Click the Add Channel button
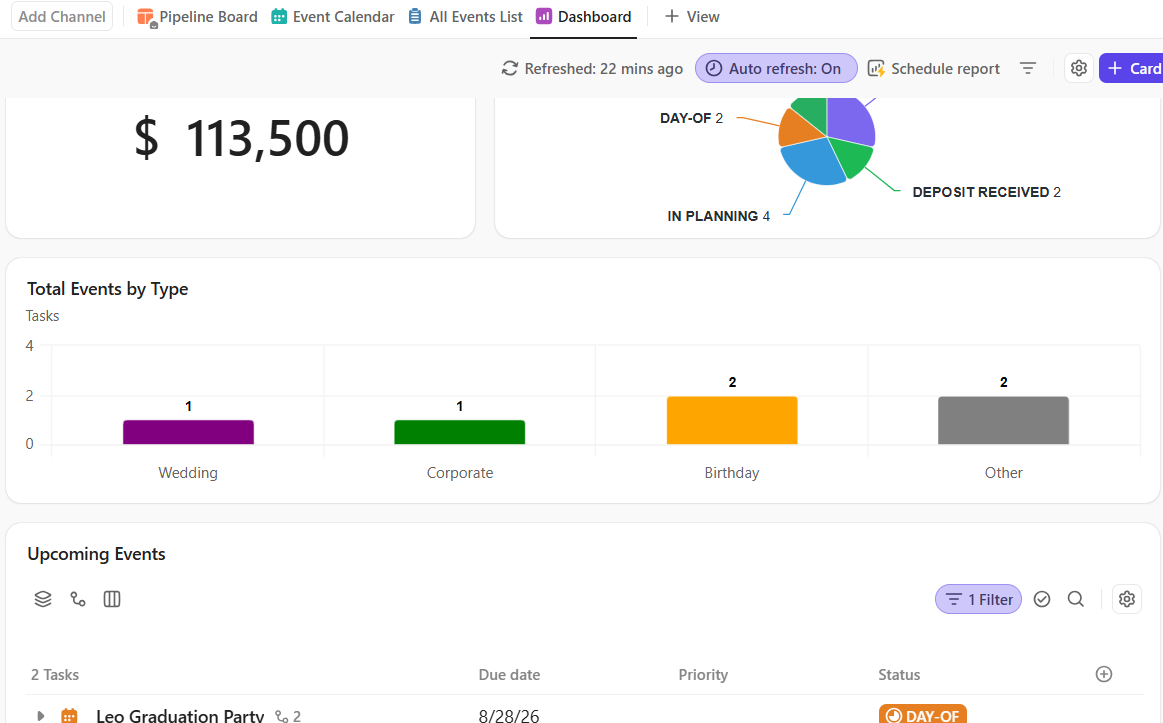The image size is (1163, 723). click(62, 16)
